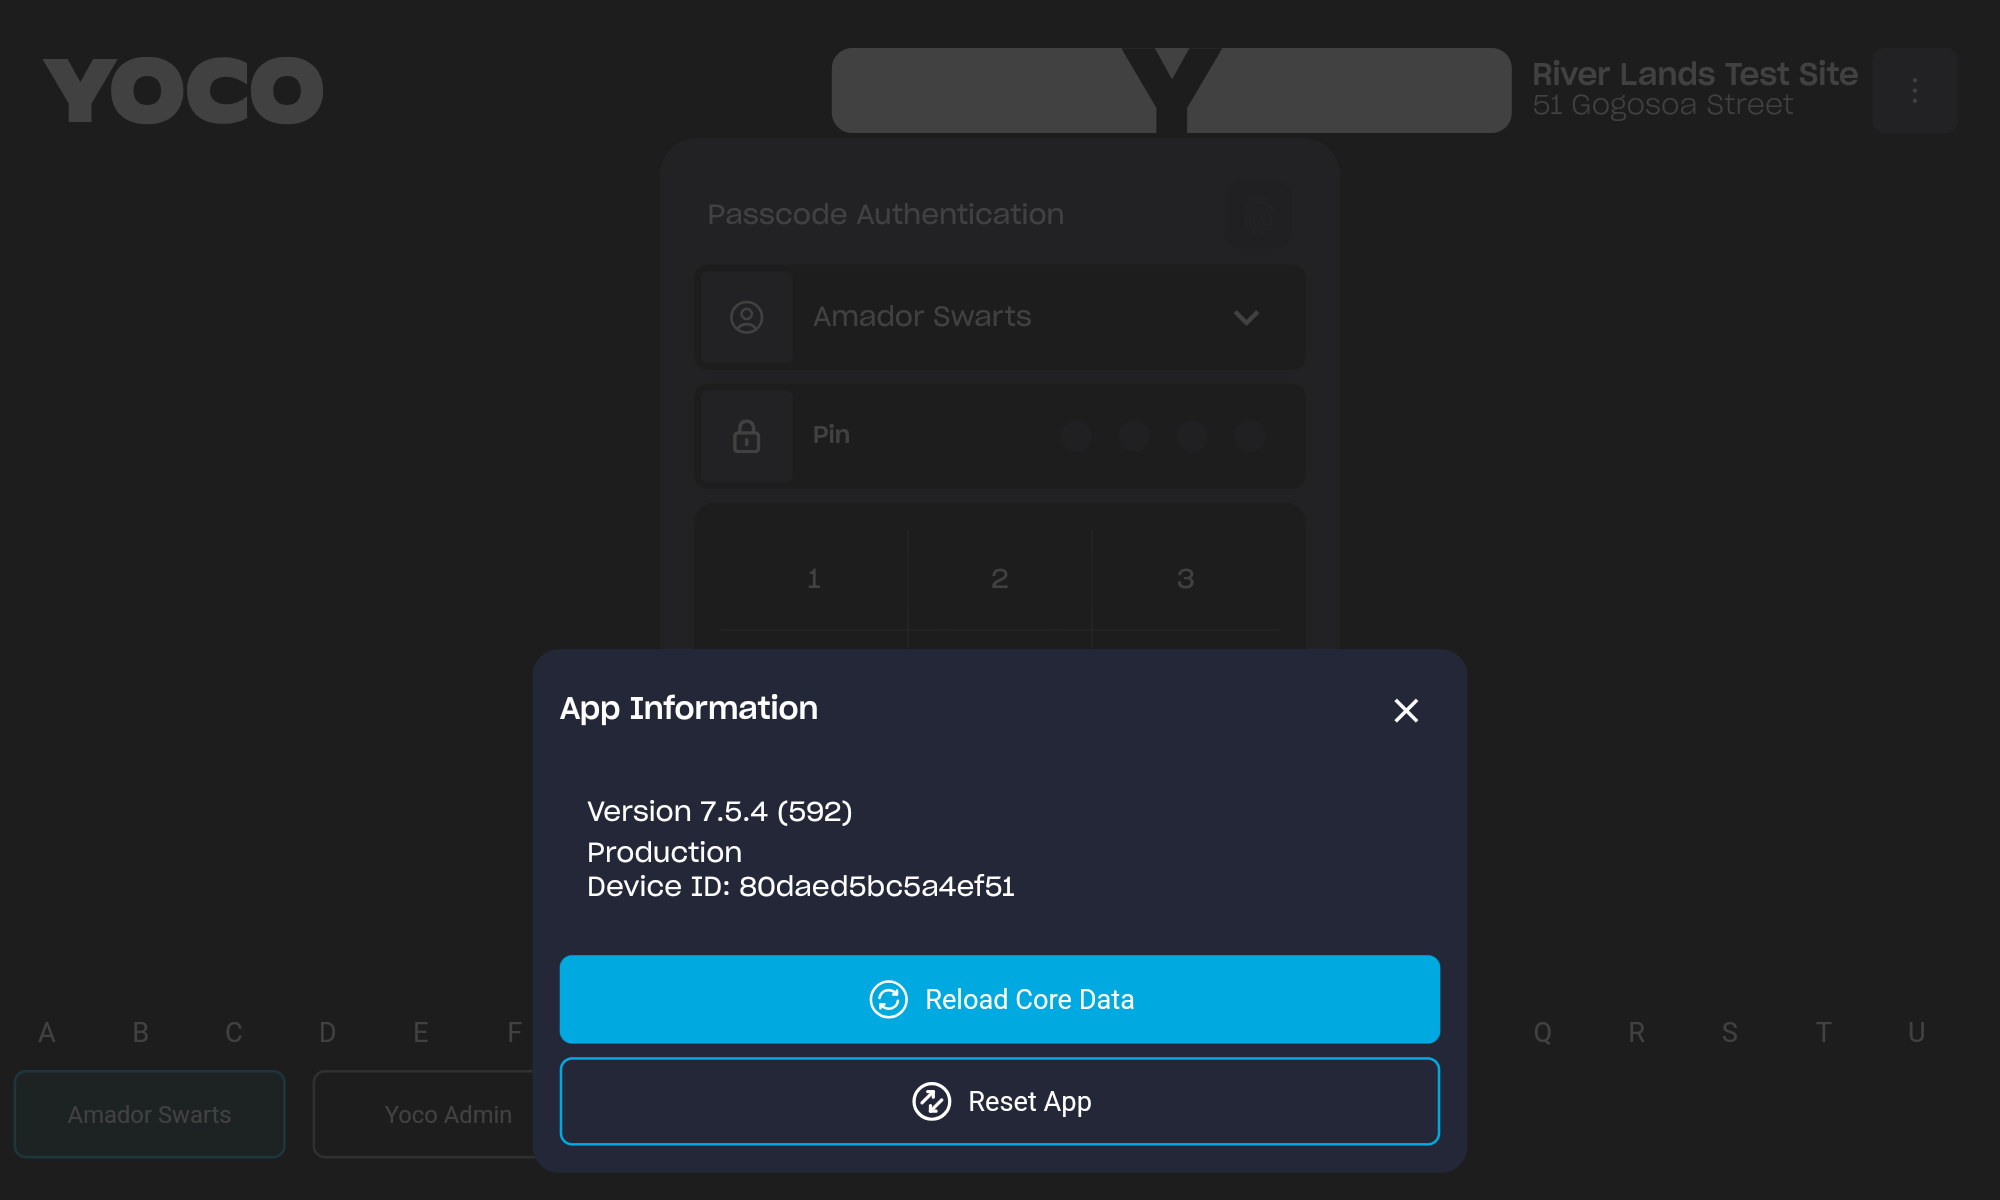This screenshot has width=2000, height=1200.
Task: Expand the Amador Swarts user dropdown
Action: point(1000,317)
